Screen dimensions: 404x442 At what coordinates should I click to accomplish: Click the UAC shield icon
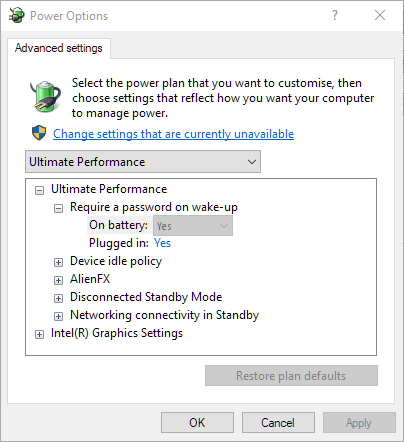(39, 133)
